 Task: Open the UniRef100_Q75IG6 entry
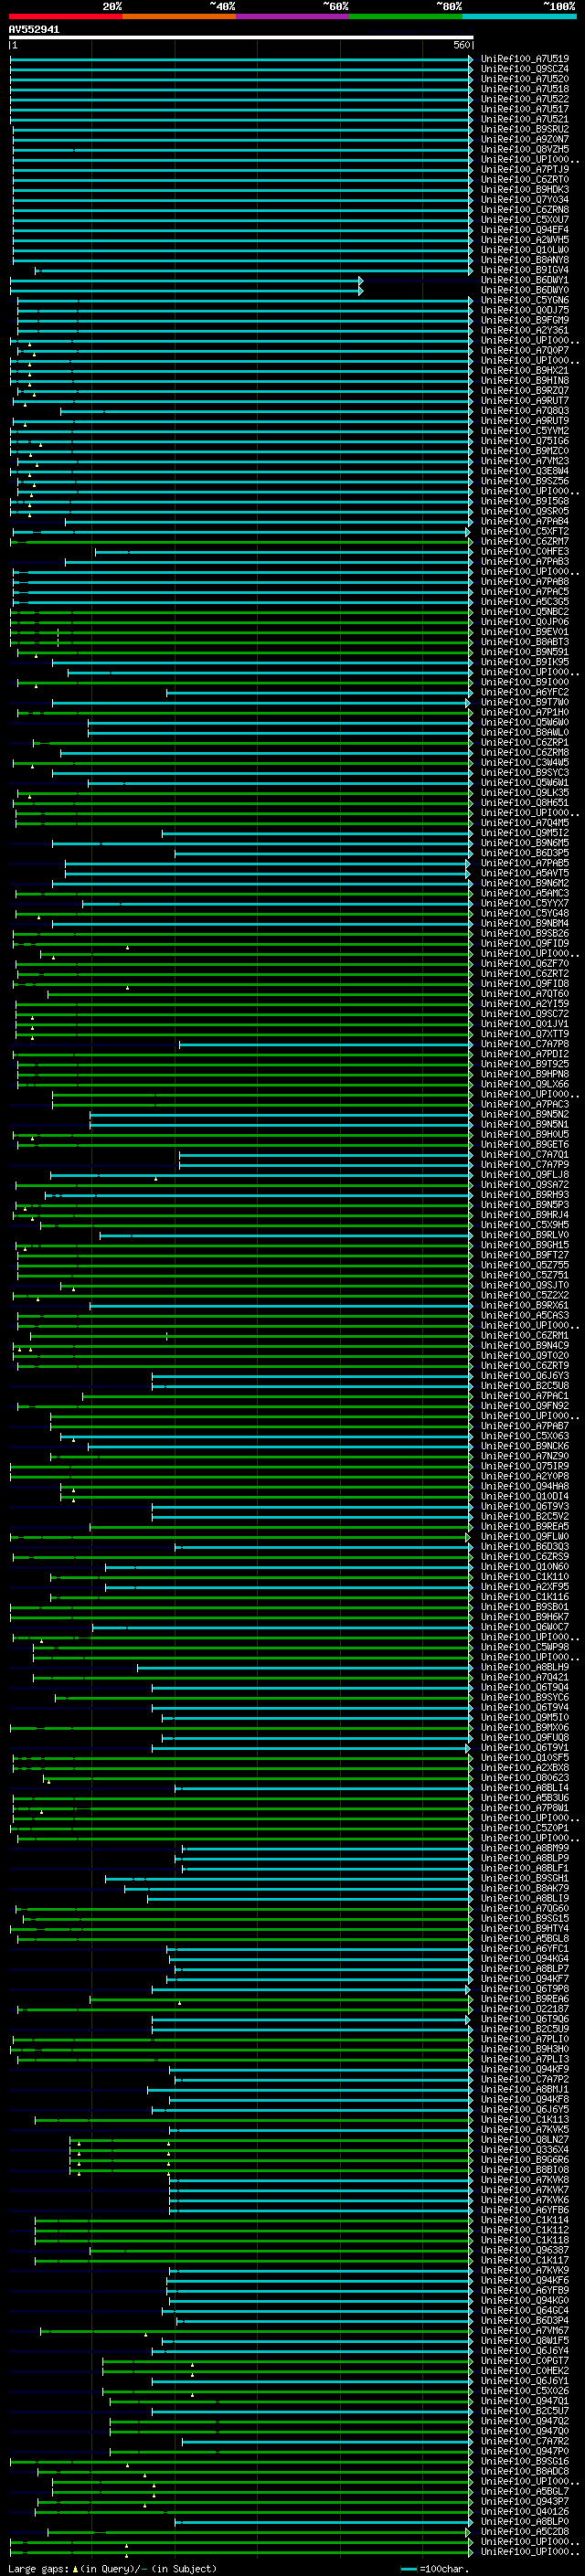(x=525, y=441)
